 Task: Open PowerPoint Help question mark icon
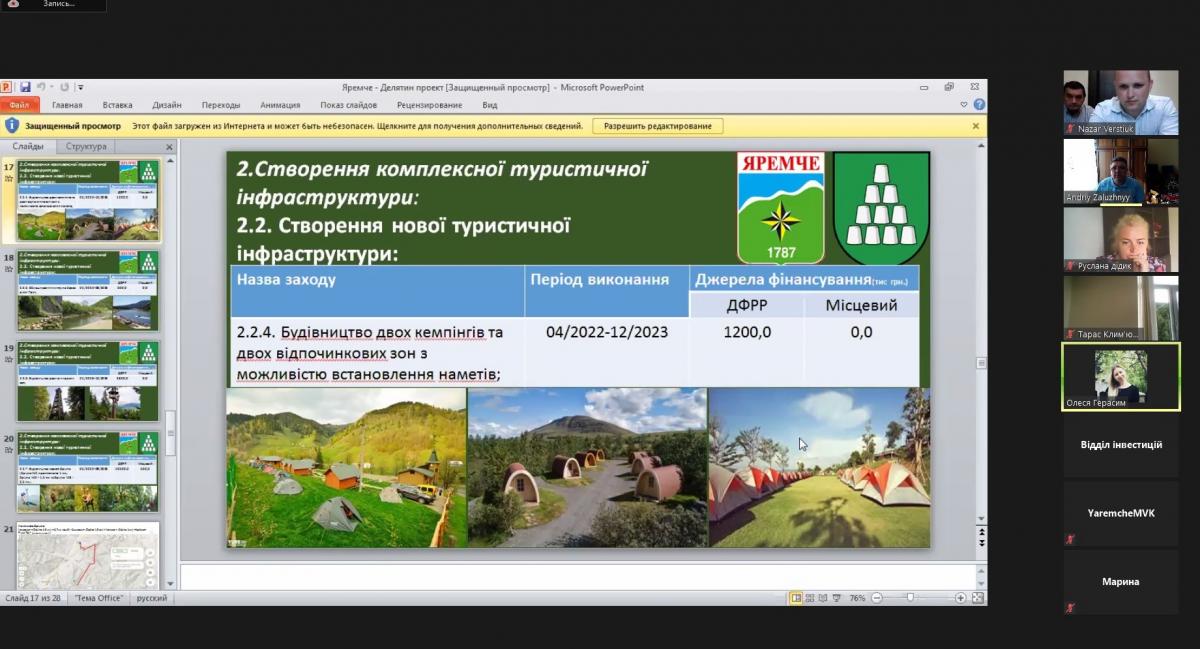[x=979, y=105]
